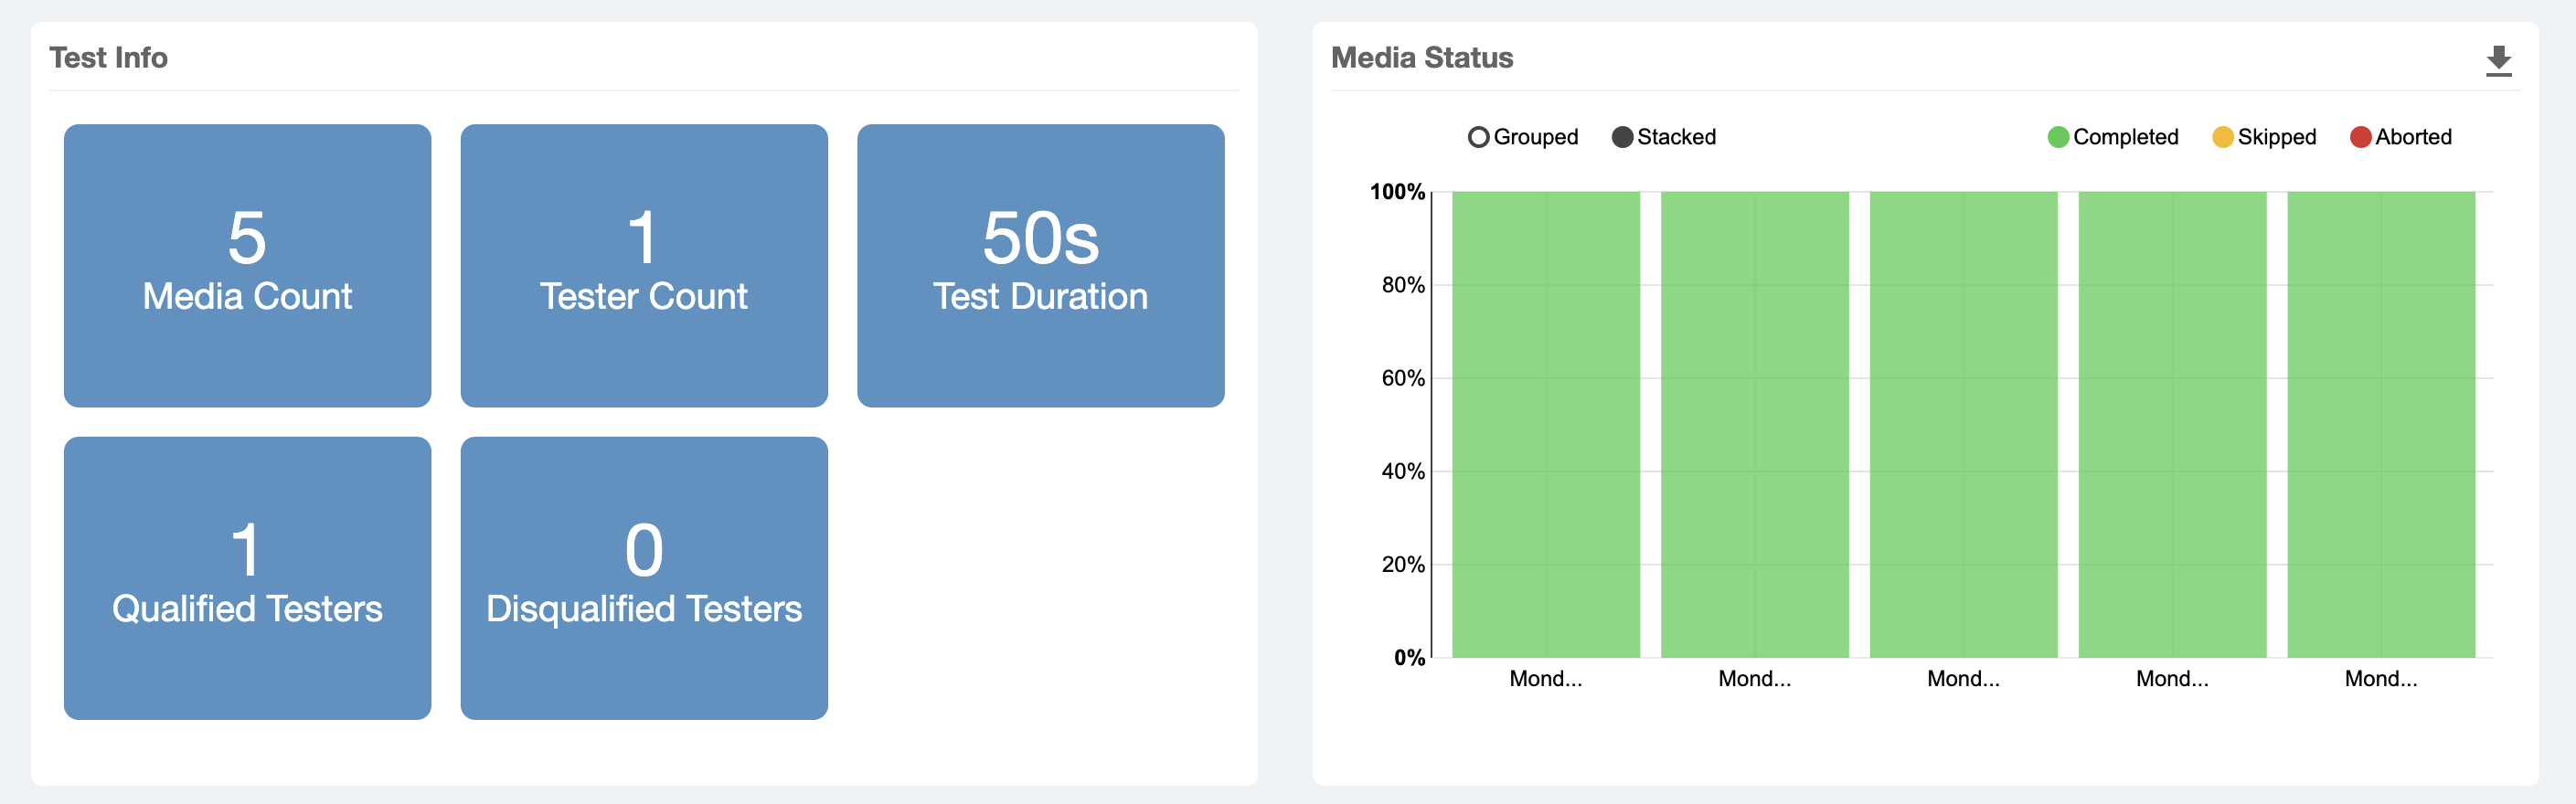The height and width of the screenshot is (804, 2576).
Task: Click the Media Status panel title
Action: click(1422, 58)
